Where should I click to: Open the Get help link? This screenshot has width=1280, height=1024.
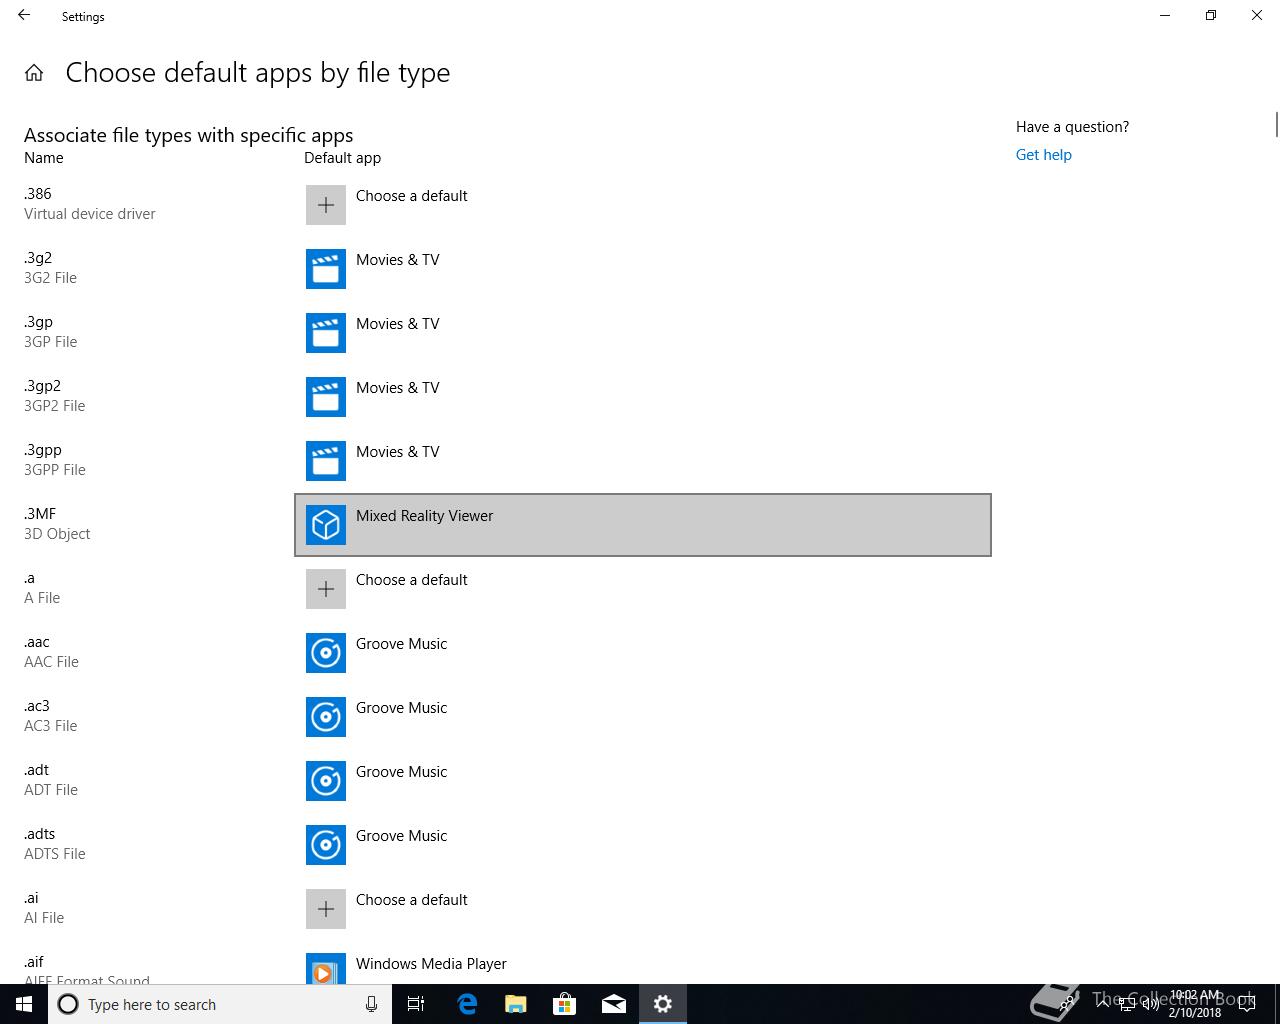(x=1043, y=155)
